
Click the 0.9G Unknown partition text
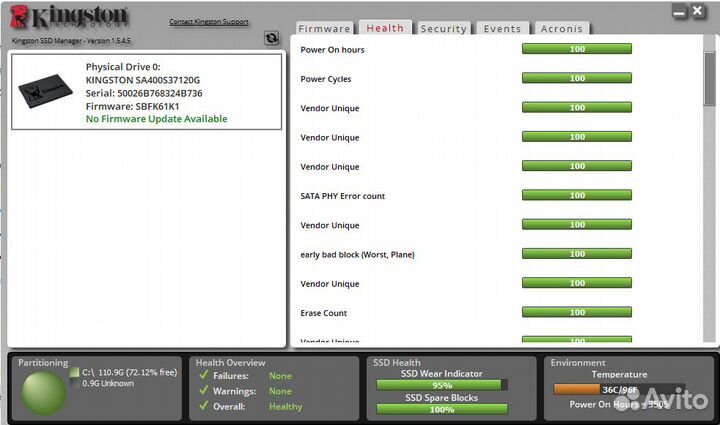[x=108, y=383]
